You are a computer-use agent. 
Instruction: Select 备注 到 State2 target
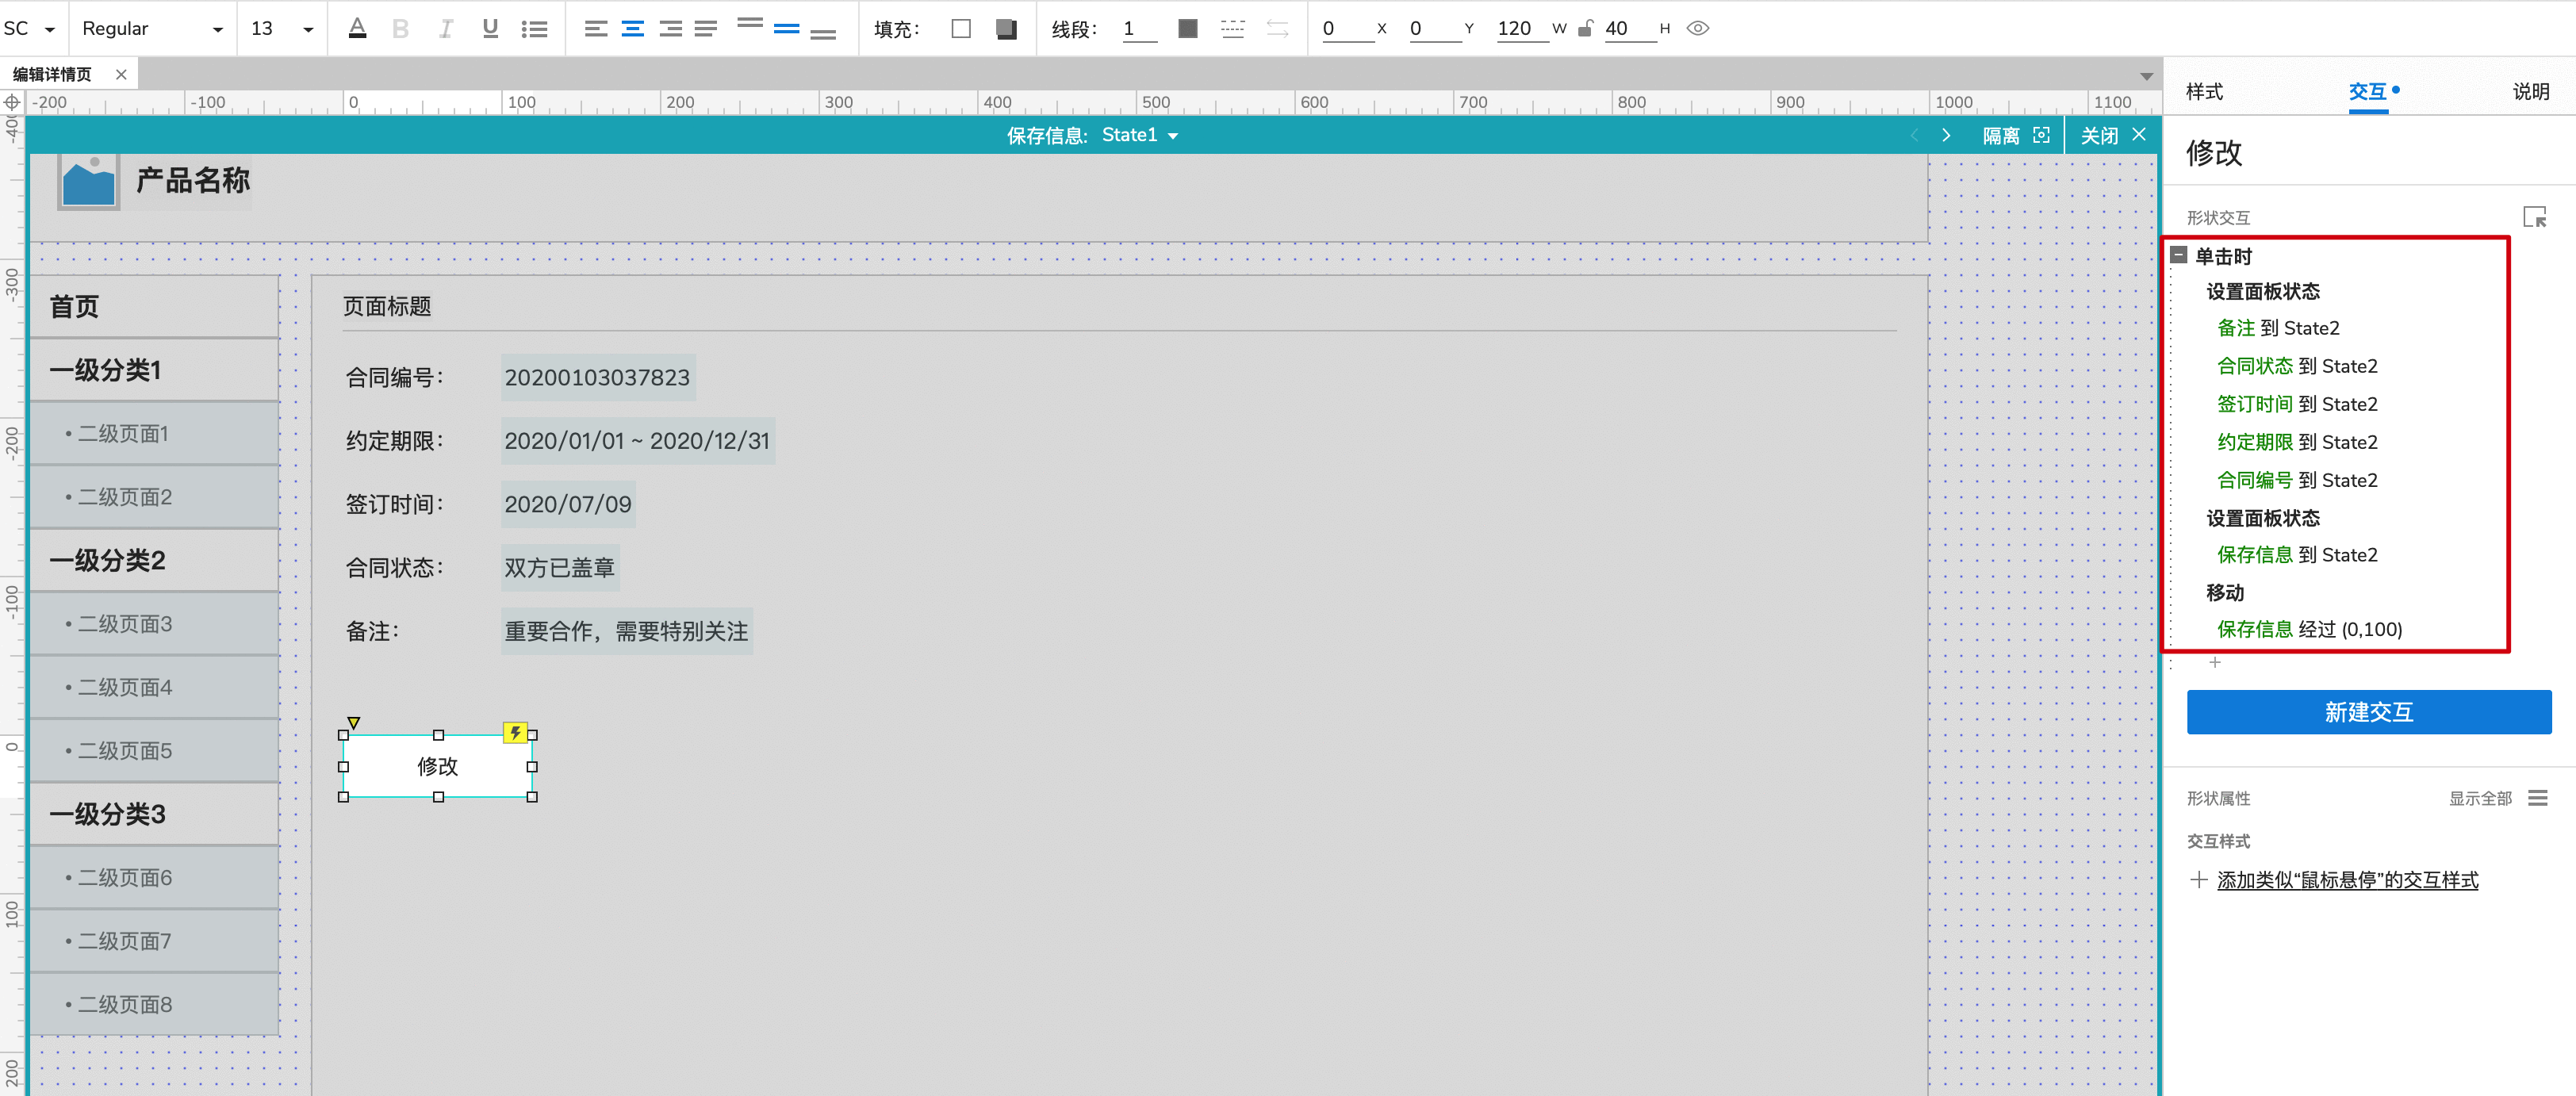[x=2277, y=328]
